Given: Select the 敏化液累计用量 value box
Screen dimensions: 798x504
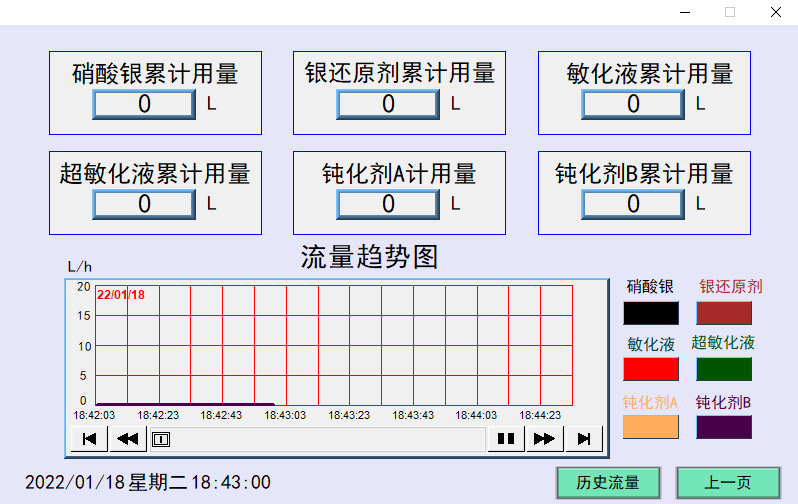Looking at the screenshot, I should (x=633, y=104).
